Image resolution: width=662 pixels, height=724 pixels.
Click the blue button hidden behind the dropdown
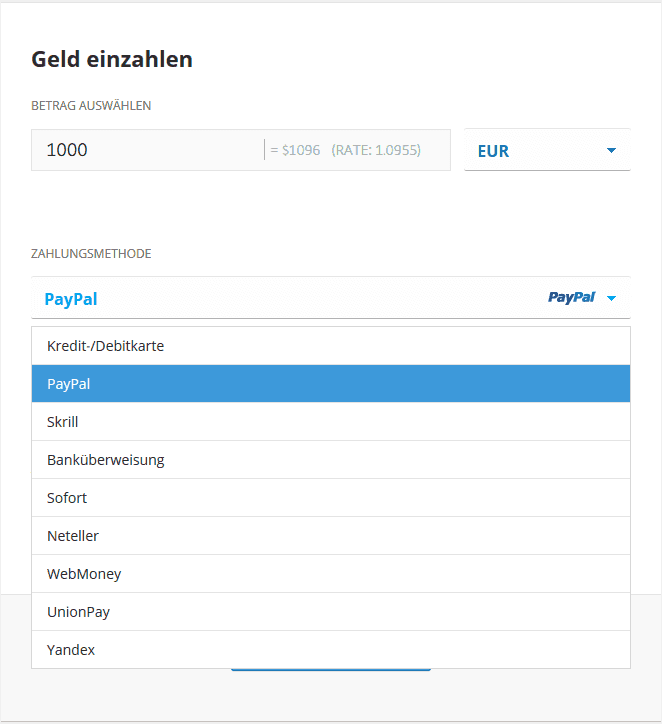click(x=330, y=670)
